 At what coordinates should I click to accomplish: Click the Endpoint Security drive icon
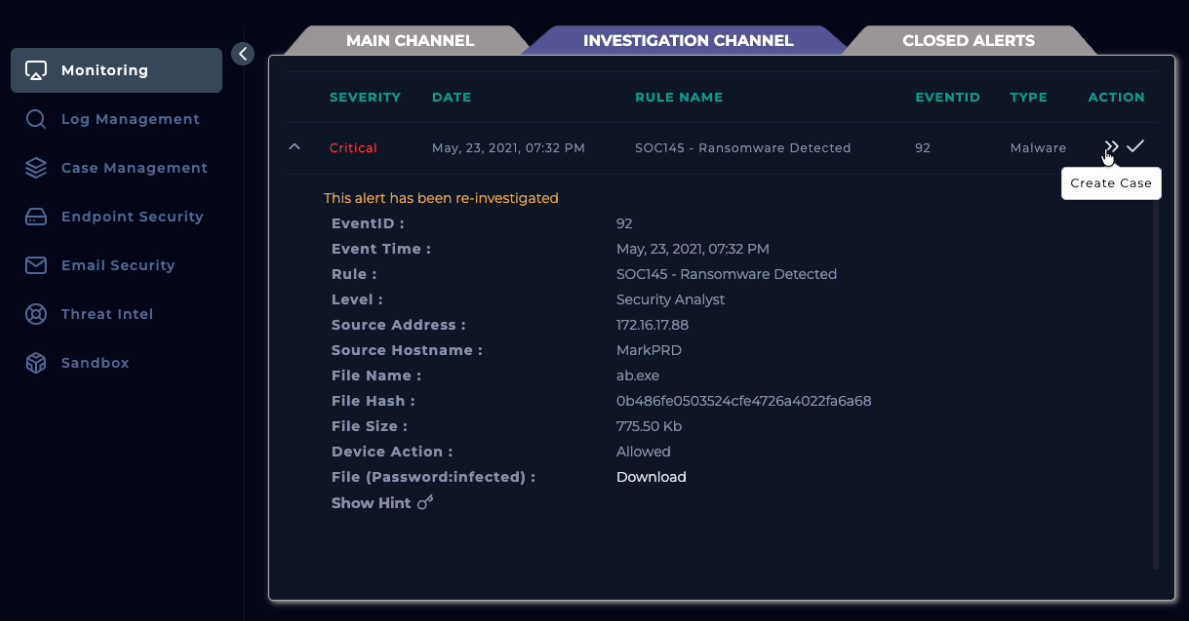36,217
